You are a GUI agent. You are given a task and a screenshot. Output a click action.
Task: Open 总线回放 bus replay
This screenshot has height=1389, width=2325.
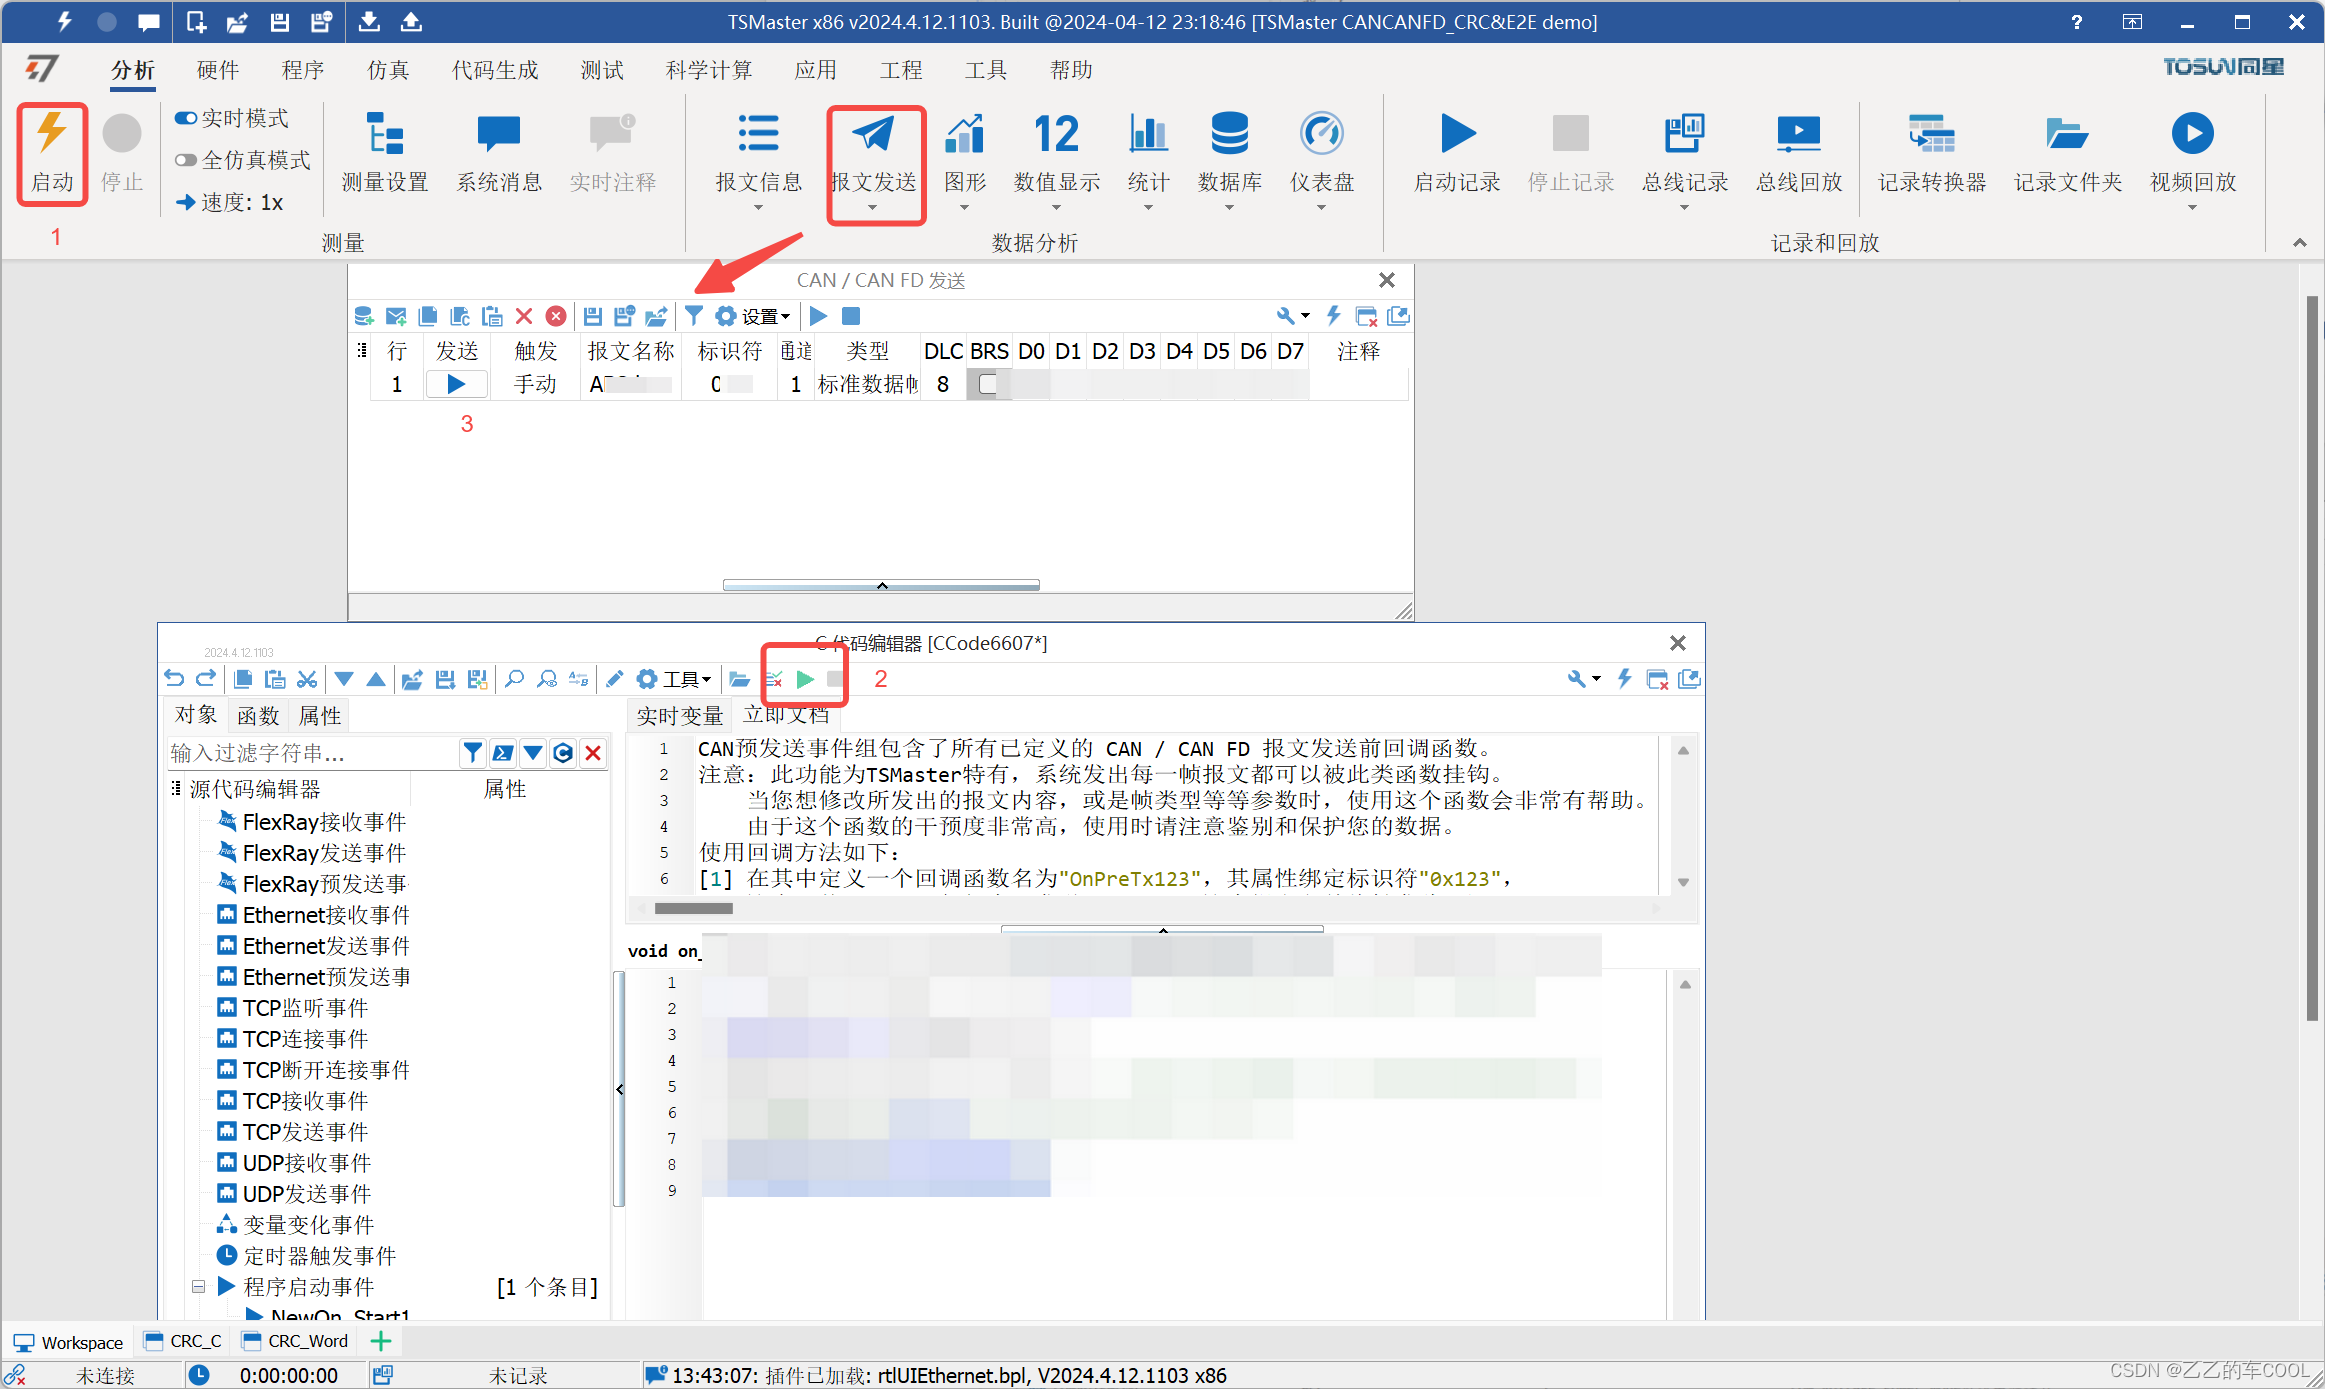[1799, 153]
